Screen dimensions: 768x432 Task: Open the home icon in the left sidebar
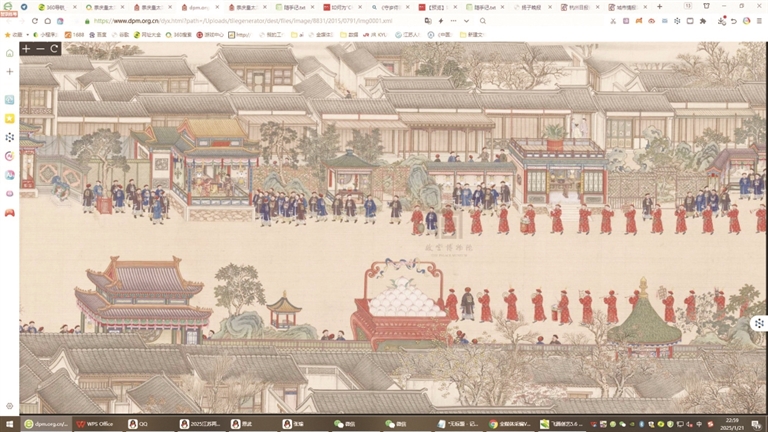pyautogui.click(x=10, y=52)
